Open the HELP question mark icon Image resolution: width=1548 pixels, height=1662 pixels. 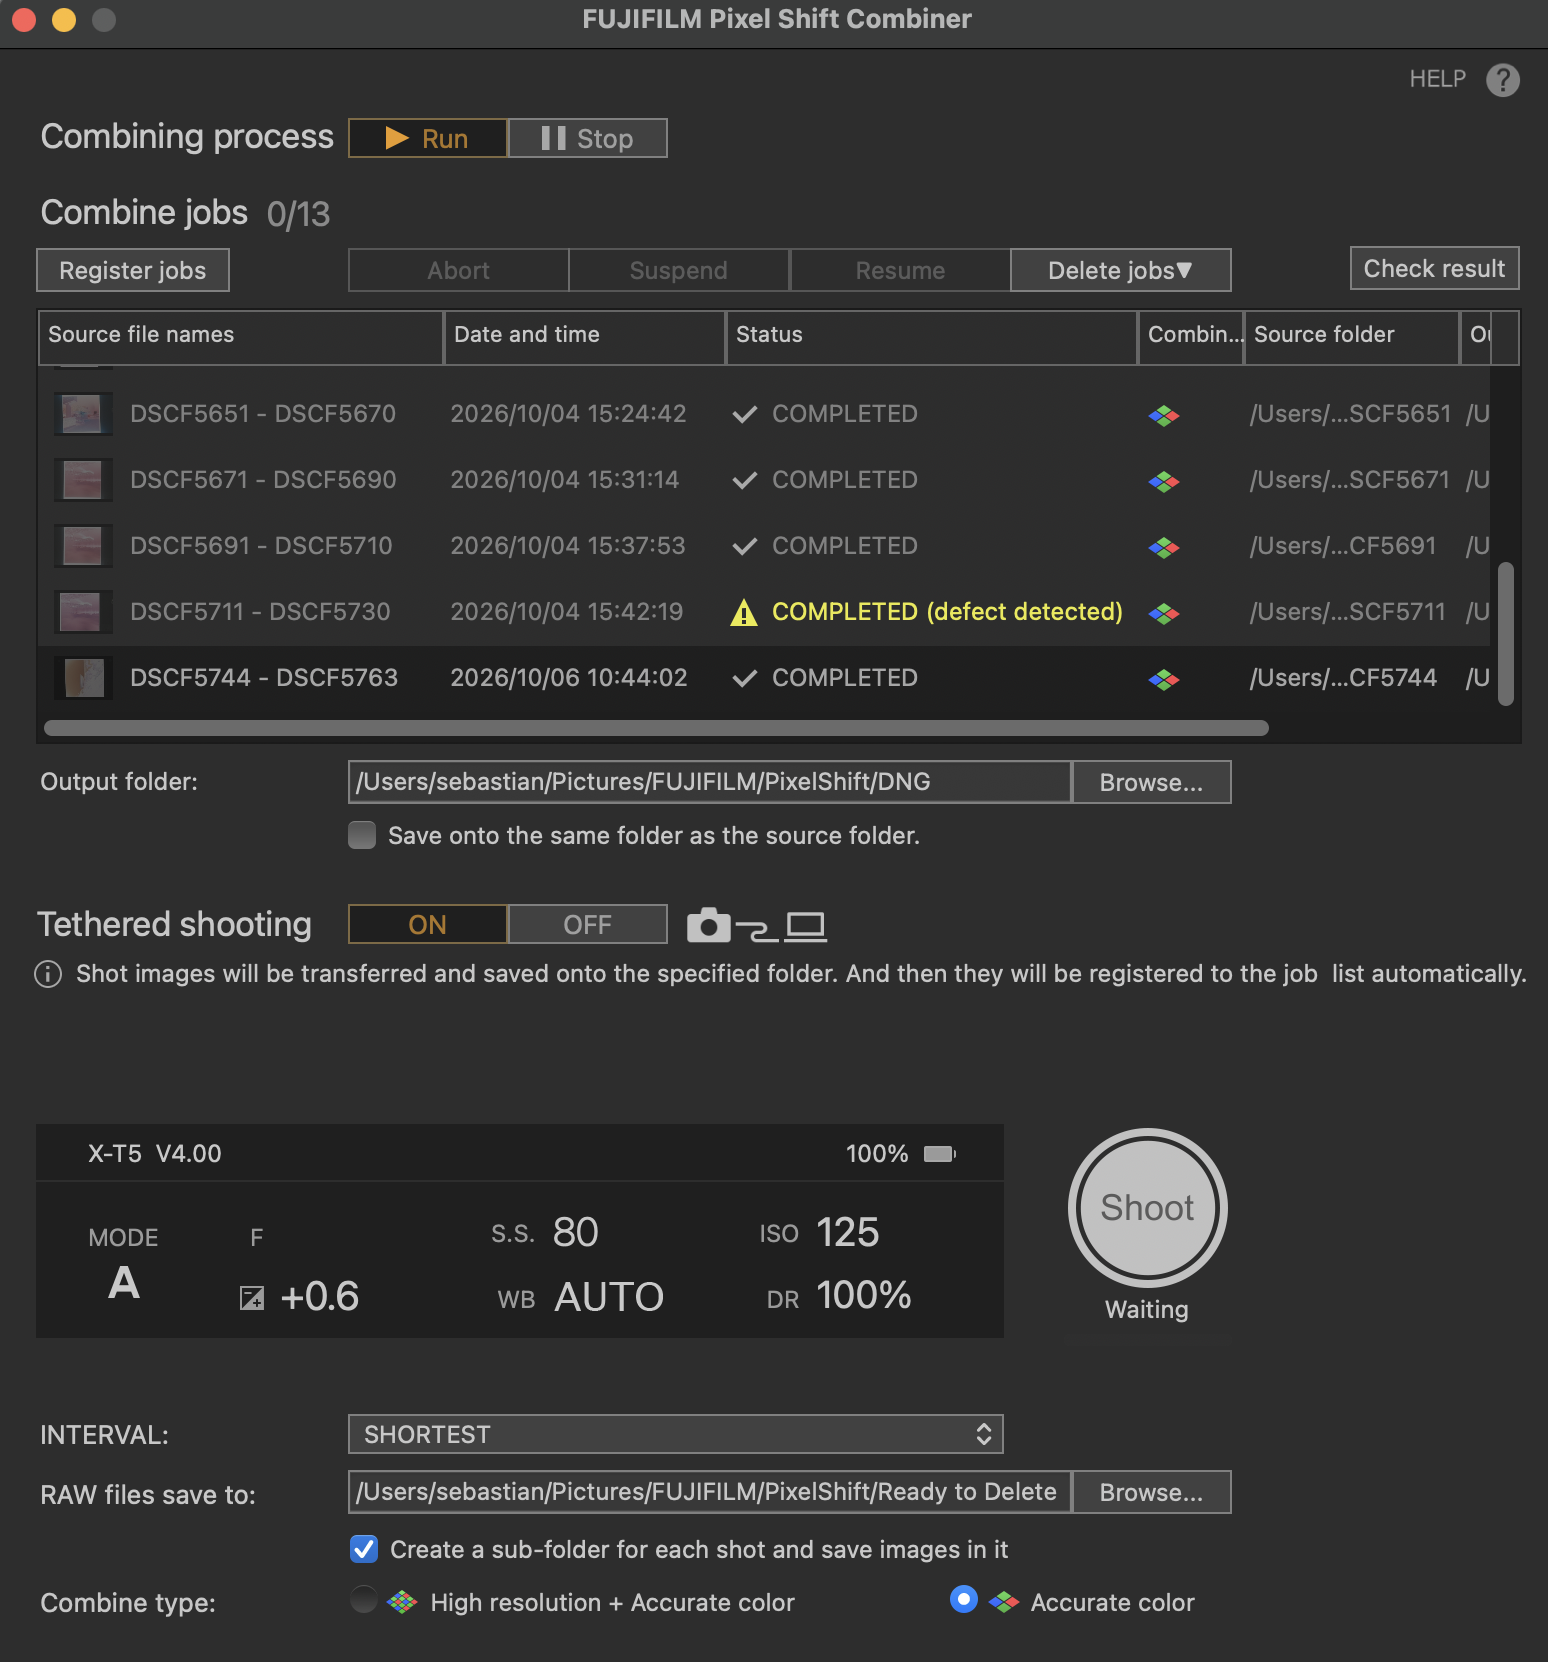[1502, 80]
